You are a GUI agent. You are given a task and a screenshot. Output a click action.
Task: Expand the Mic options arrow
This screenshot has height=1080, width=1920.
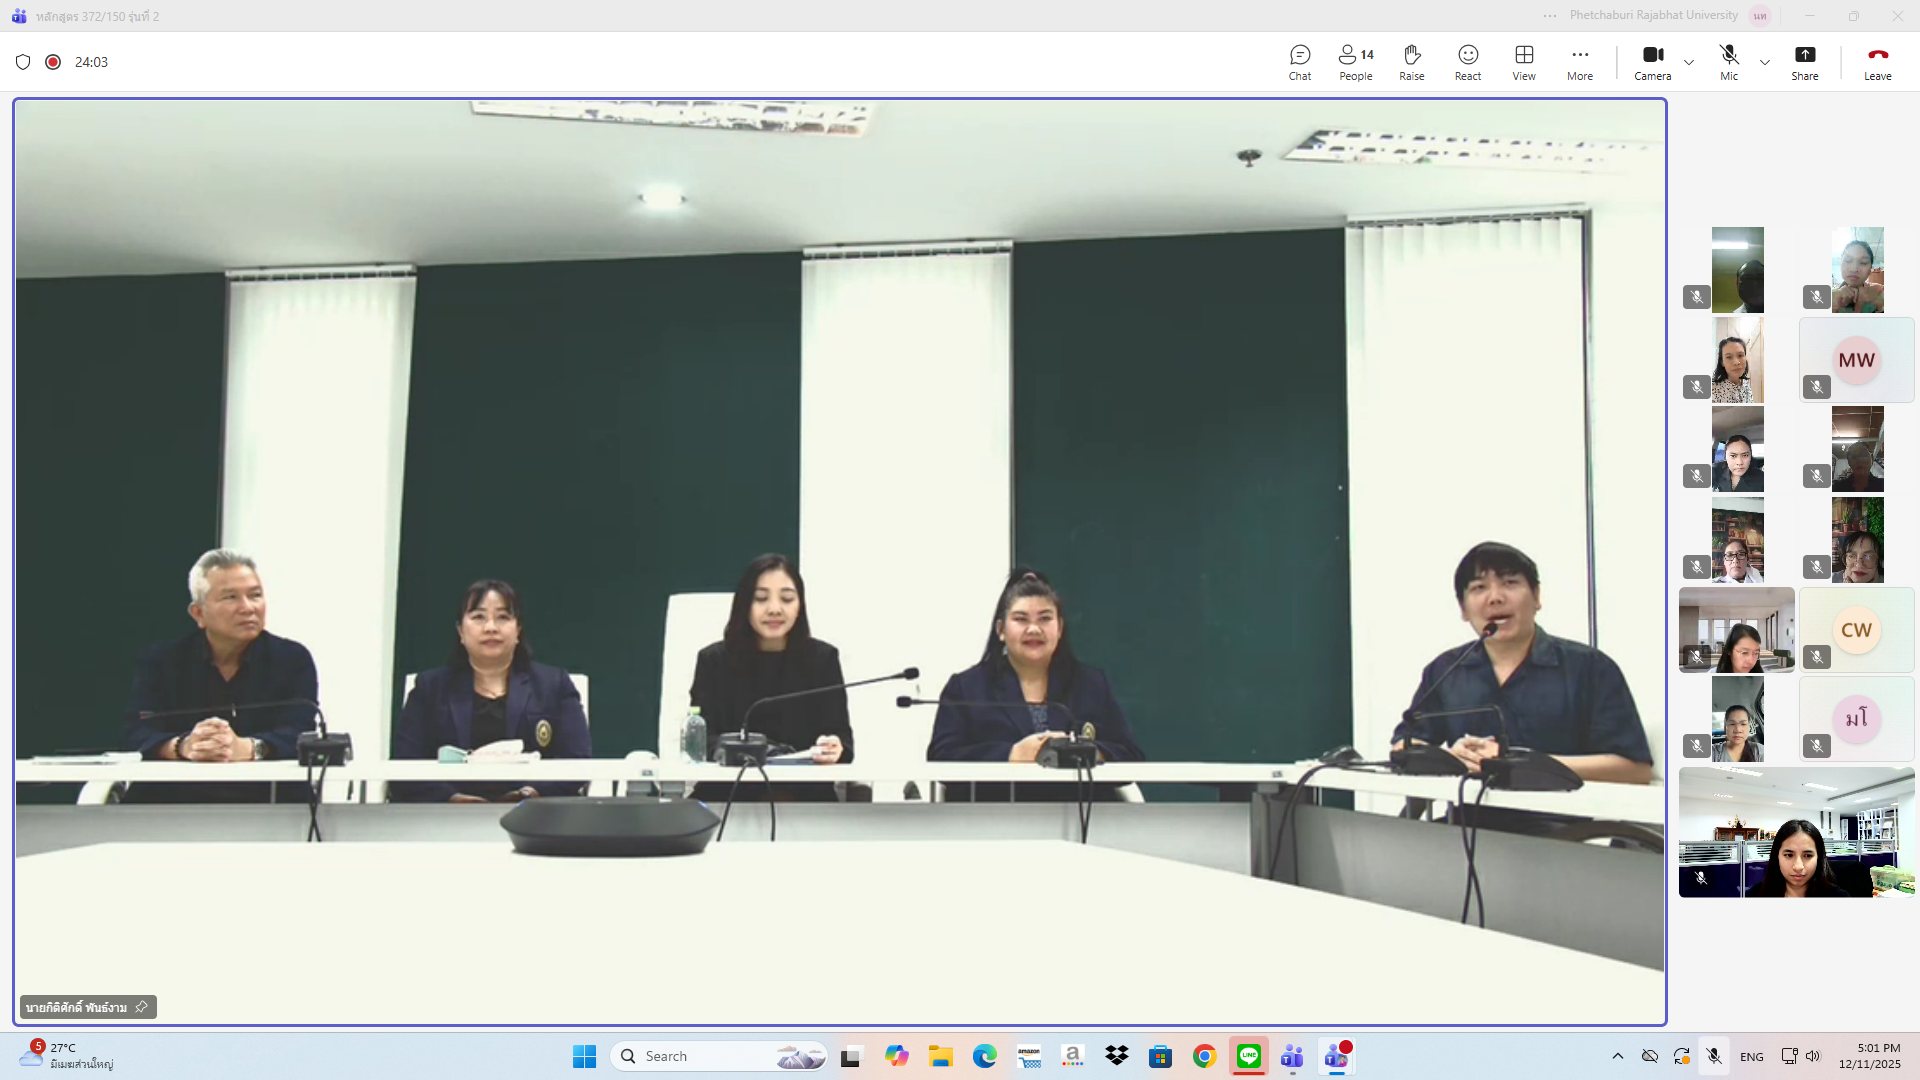point(1765,62)
